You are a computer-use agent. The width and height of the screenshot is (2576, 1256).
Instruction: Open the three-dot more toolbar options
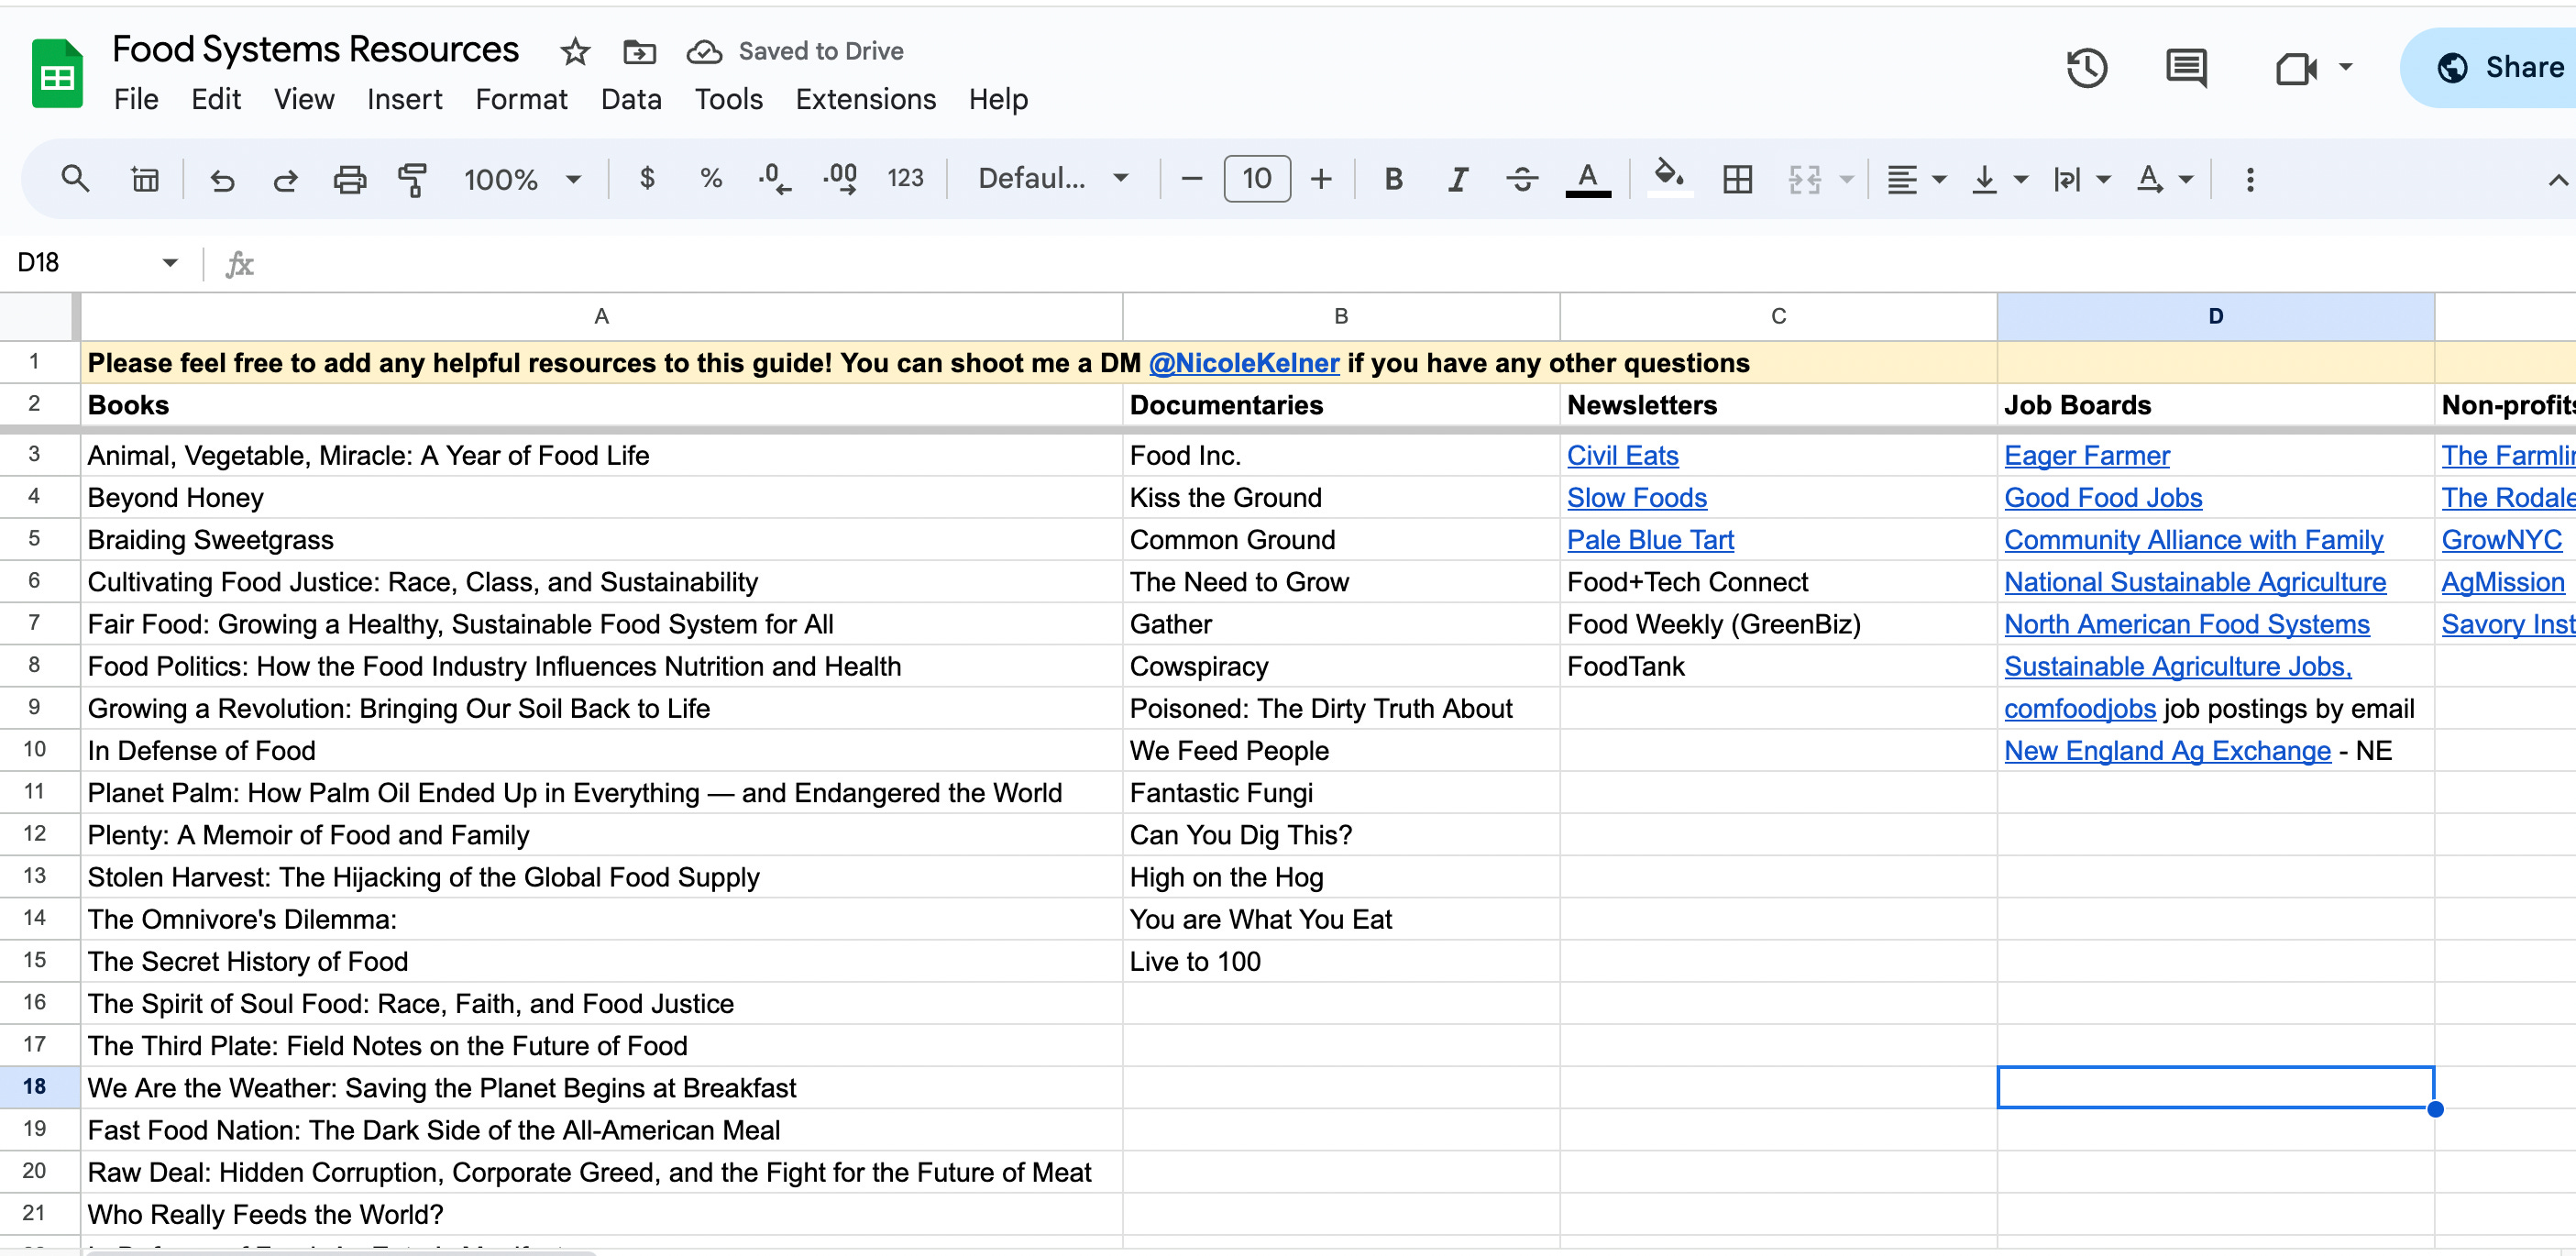point(2250,179)
